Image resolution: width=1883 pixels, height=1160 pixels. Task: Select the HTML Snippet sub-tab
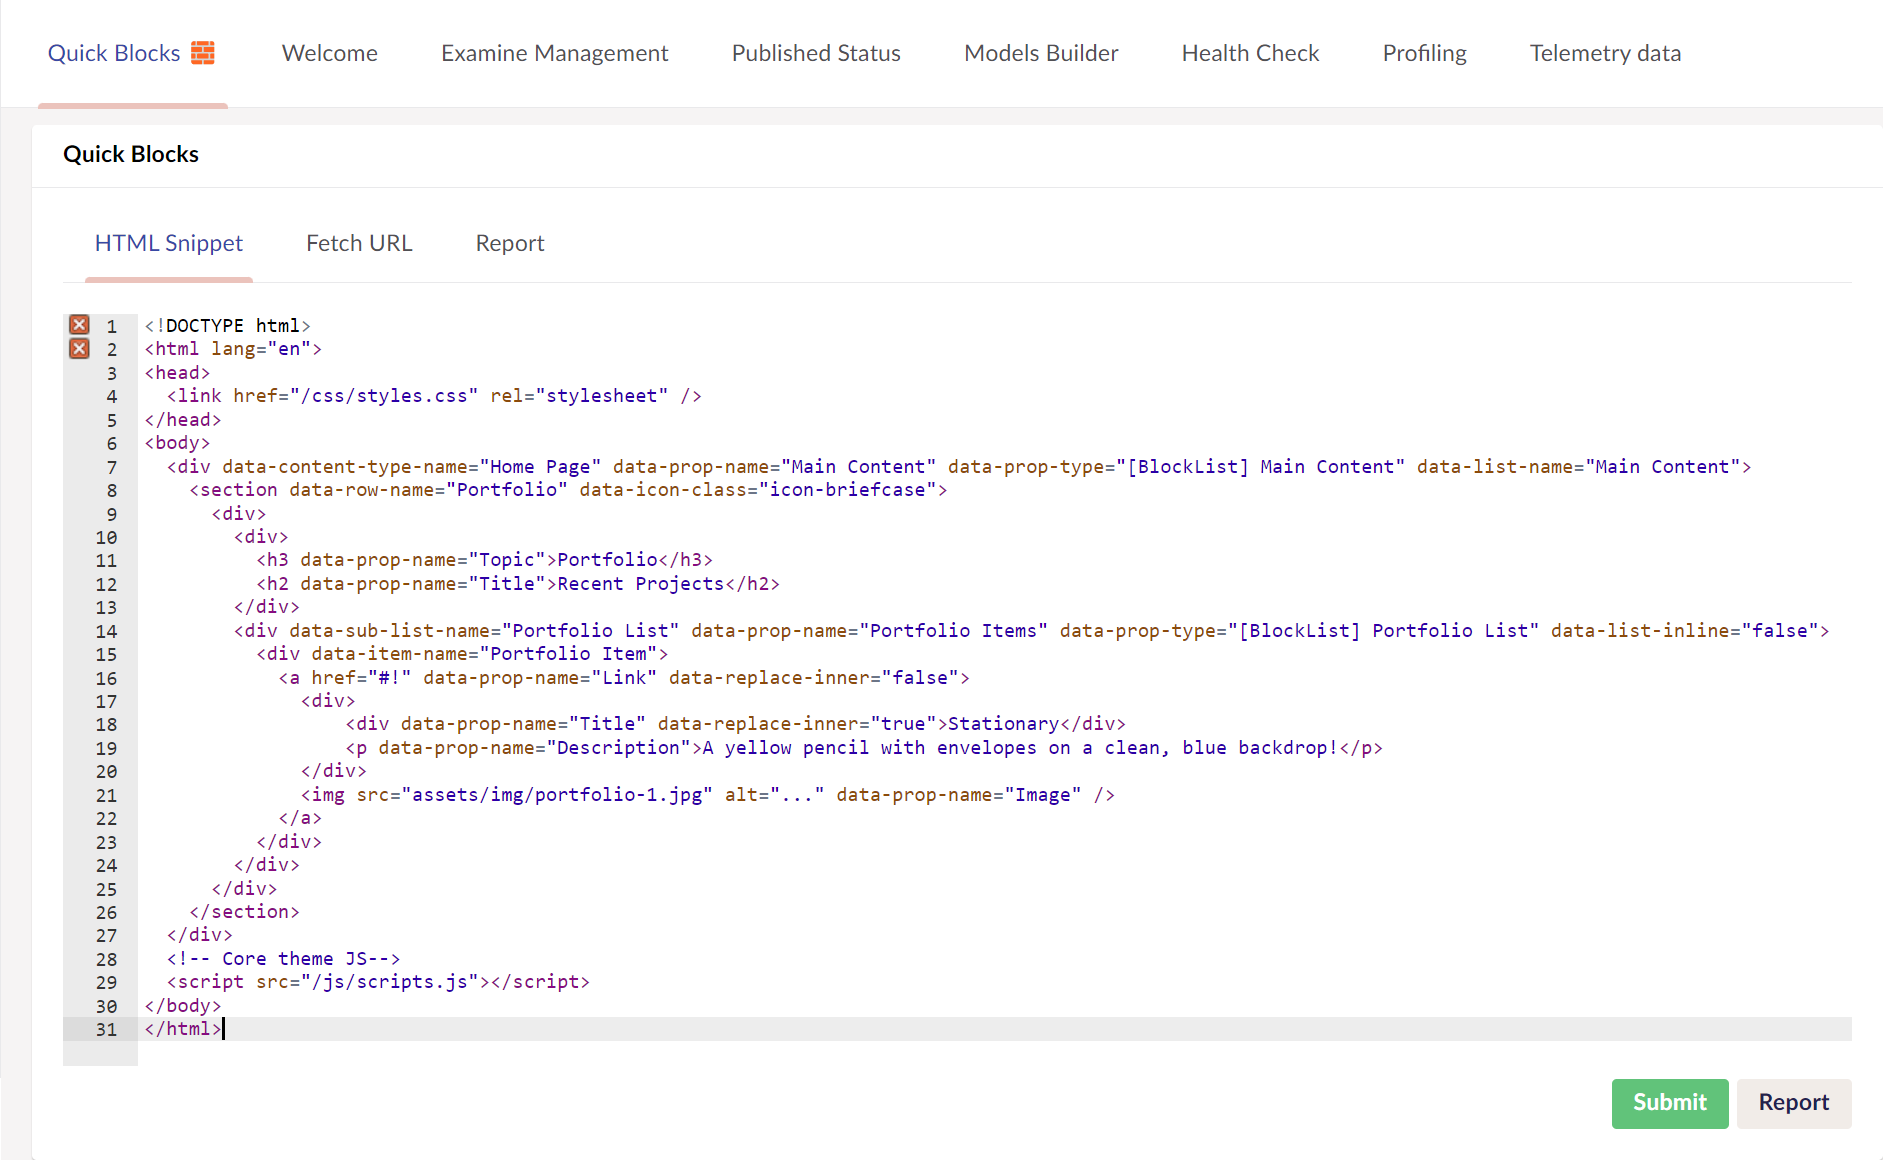pyautogui.click(x=169, y=243)
